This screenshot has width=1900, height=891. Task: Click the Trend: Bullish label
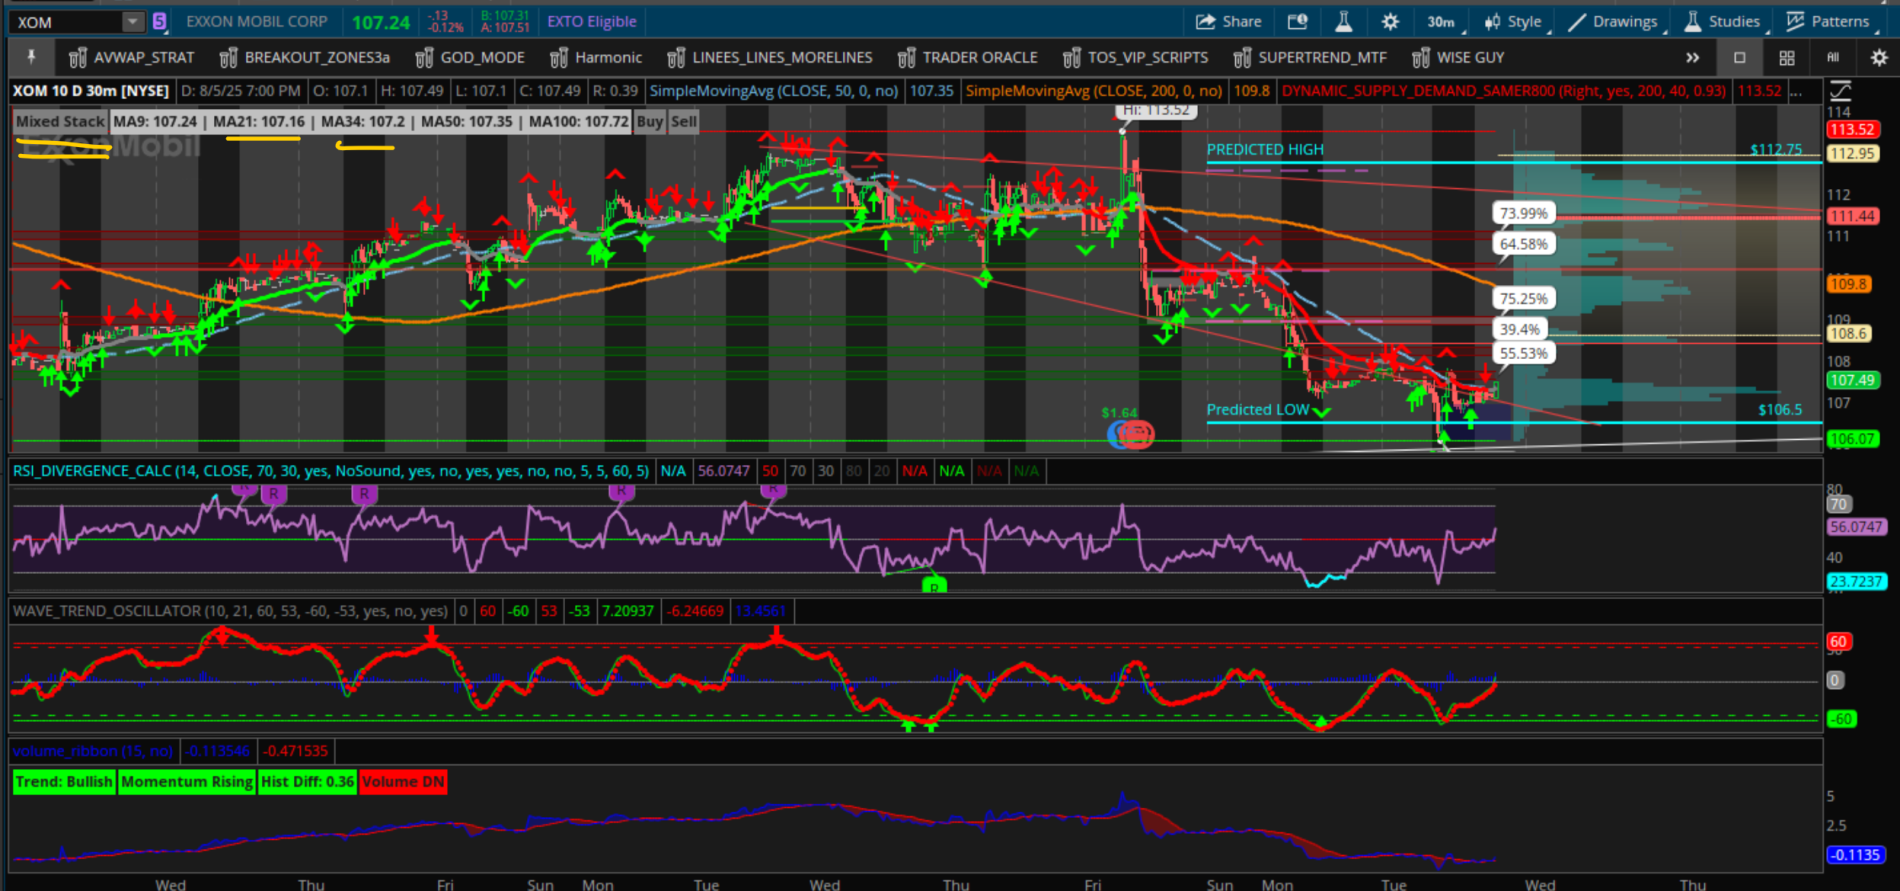coord(64,782)
